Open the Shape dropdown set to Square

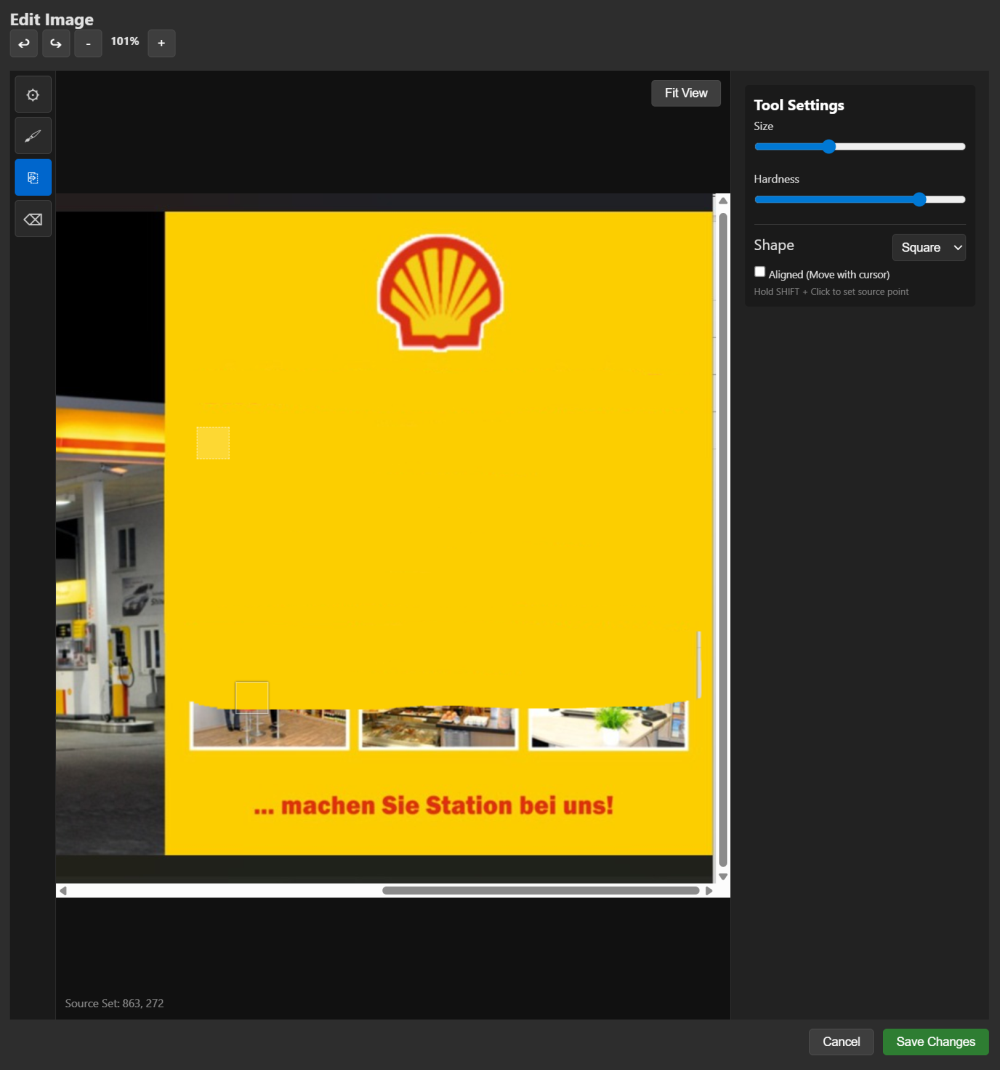tap(928, 247)
